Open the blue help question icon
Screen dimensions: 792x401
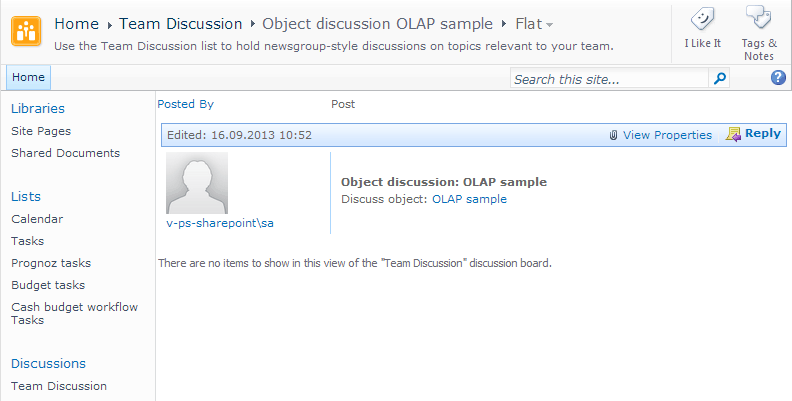pyautogui.click(x=778, y=78)
